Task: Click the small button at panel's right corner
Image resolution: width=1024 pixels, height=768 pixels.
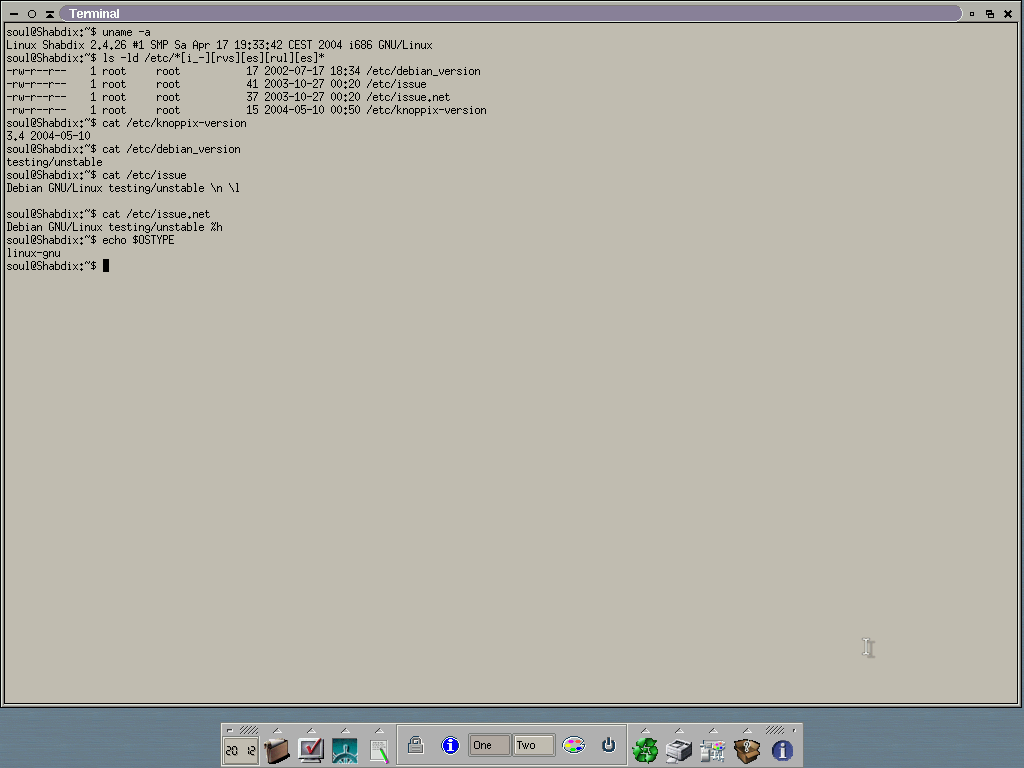Action: coord(794,730)
